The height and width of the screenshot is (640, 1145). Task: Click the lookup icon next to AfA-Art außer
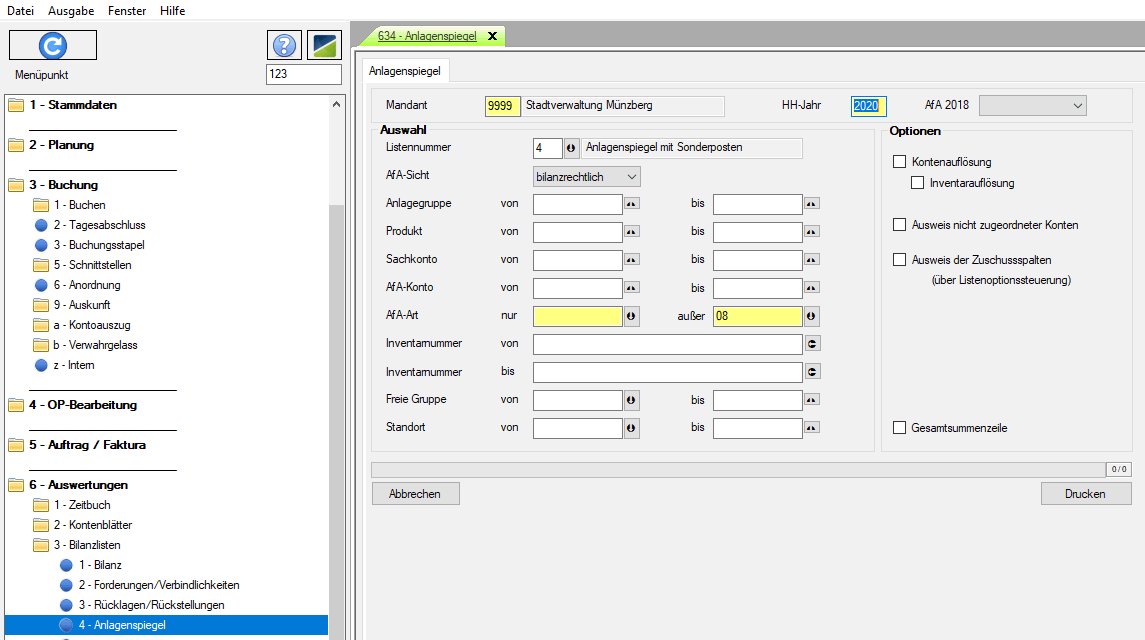[x=811, y=317]
